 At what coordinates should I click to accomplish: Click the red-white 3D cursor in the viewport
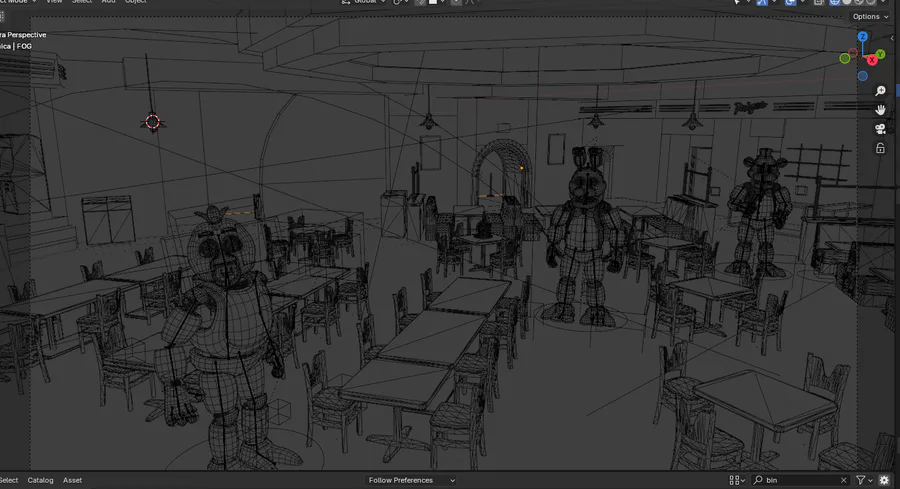pos(153,122)
